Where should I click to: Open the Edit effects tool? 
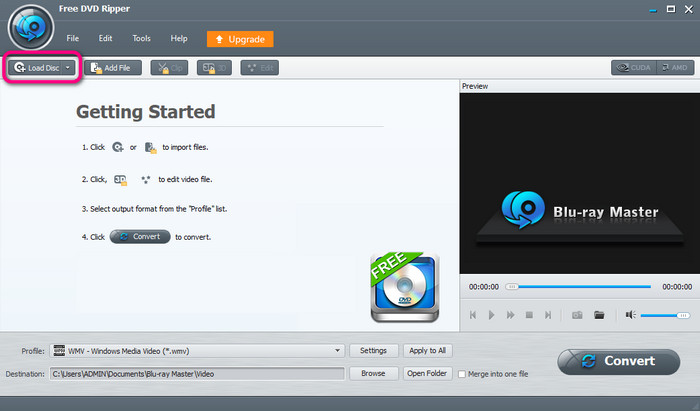point(259,68)
